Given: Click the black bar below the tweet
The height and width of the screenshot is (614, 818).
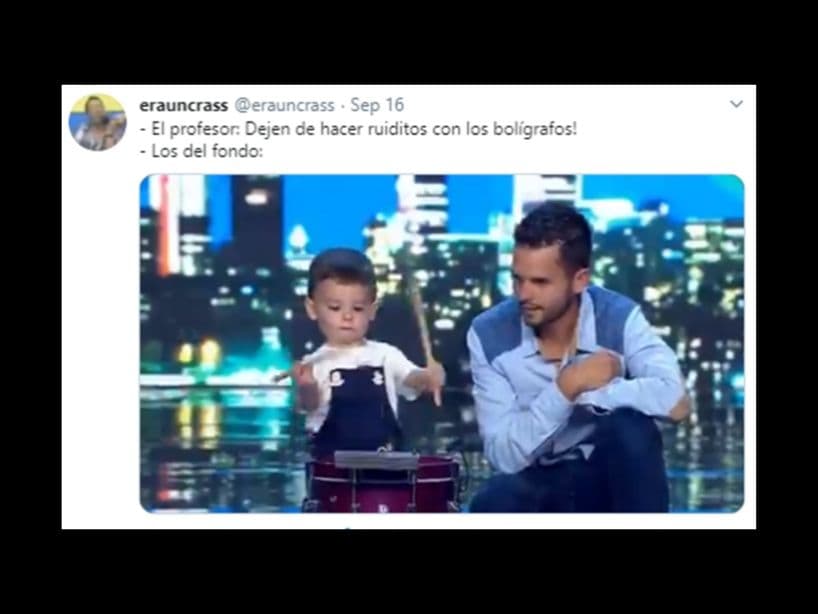Looking at the screenshot, I should [409, 572].
